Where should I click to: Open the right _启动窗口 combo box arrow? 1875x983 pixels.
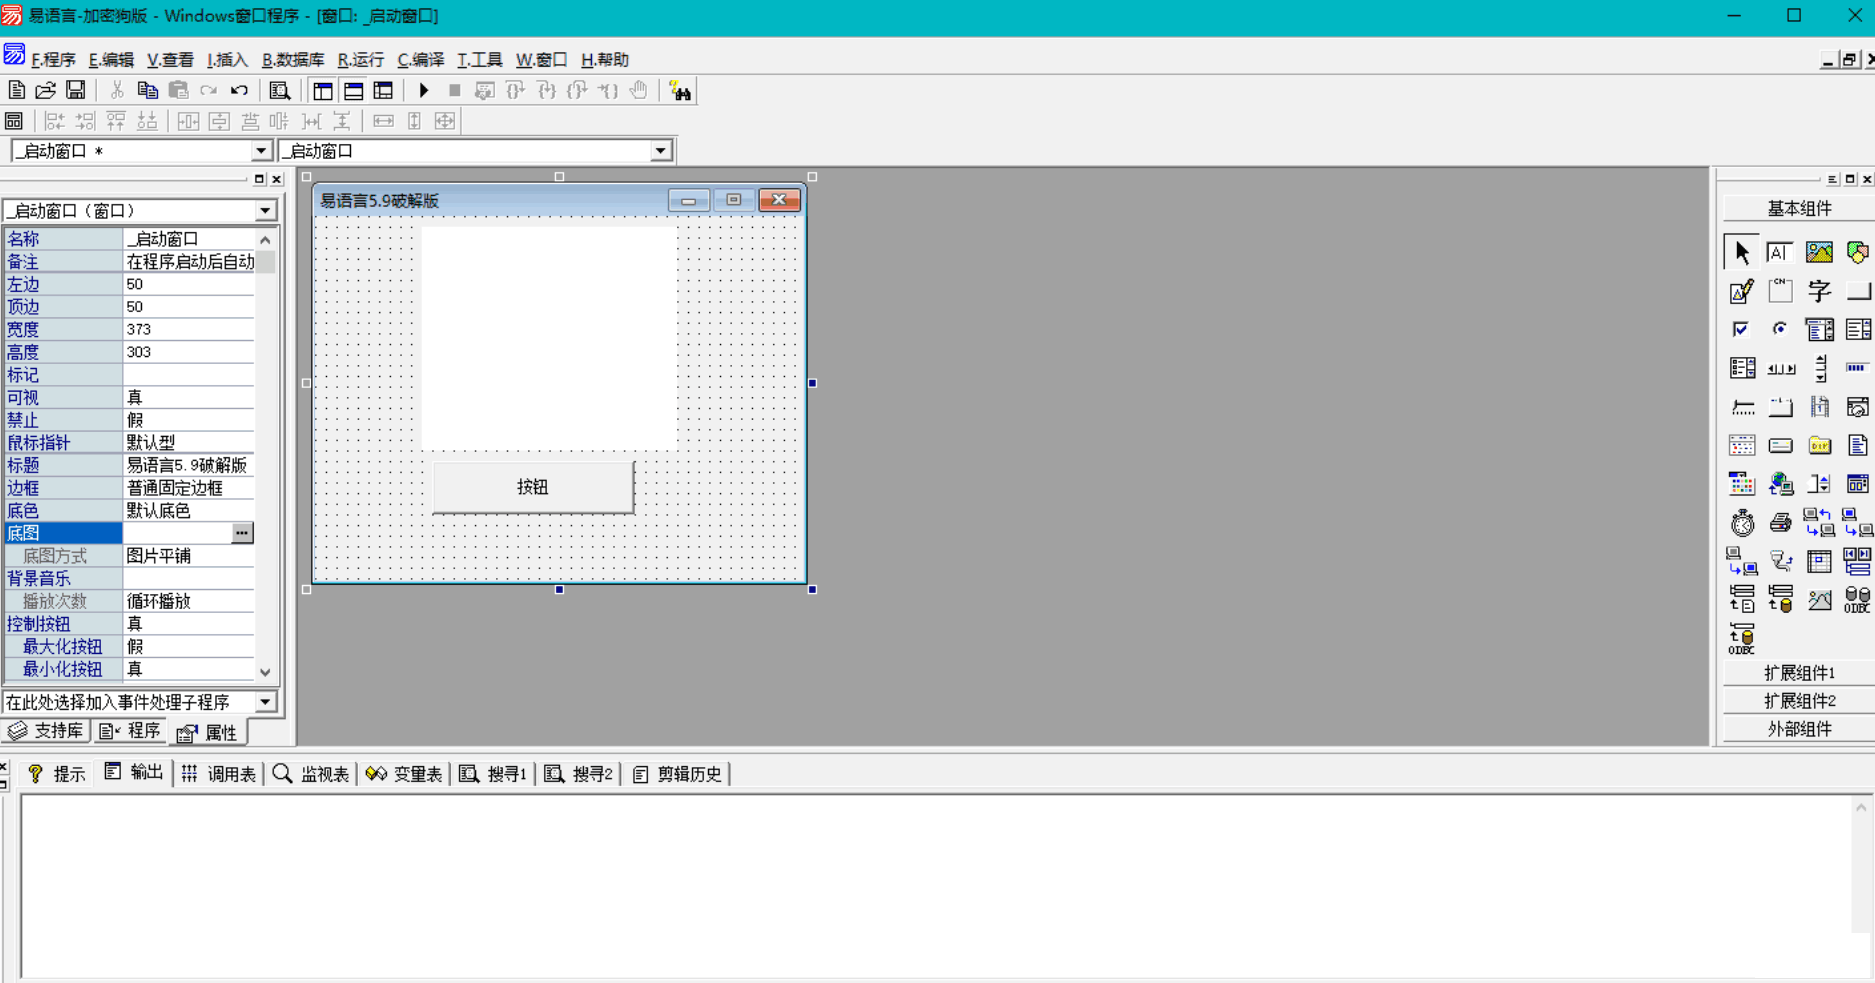[661, 151]
